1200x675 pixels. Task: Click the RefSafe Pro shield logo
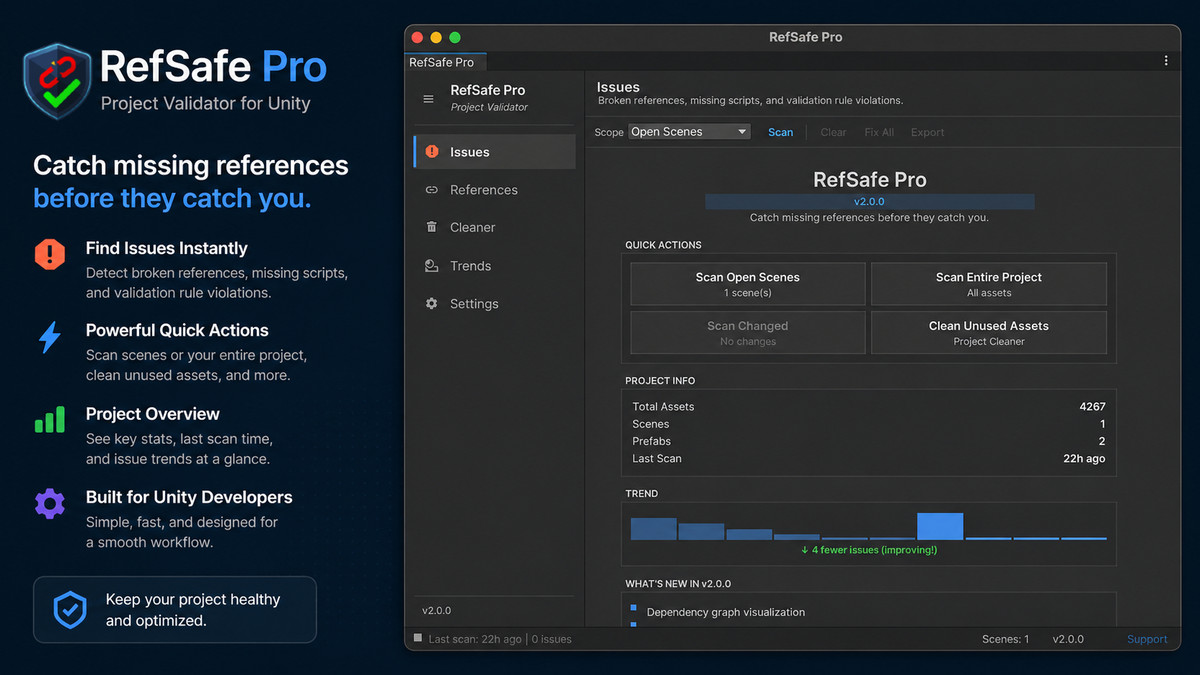coord(58,81)
